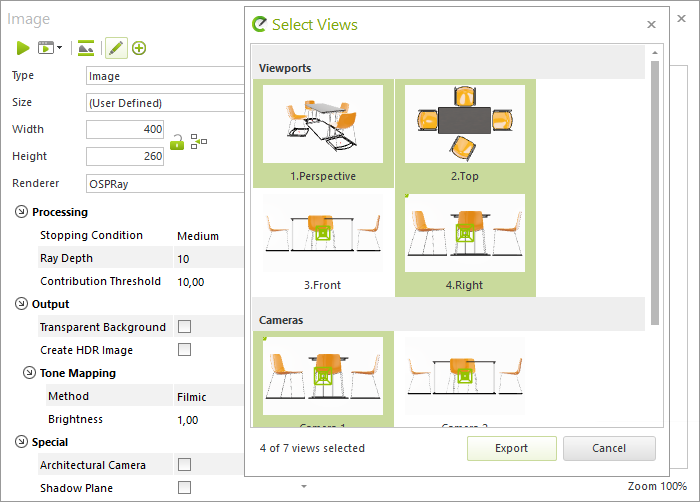Open the Renderer OSPRay dropdown
The image size is (700, 502).
[x=165, y=184]
